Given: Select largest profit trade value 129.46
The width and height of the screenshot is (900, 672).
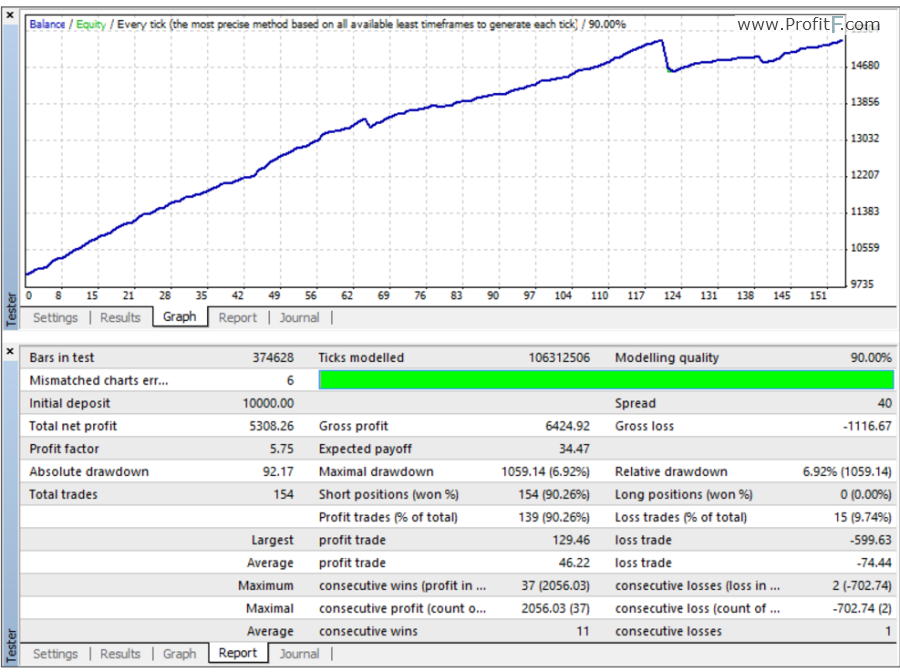Looking at the screenshot, I should click(571, 540).
